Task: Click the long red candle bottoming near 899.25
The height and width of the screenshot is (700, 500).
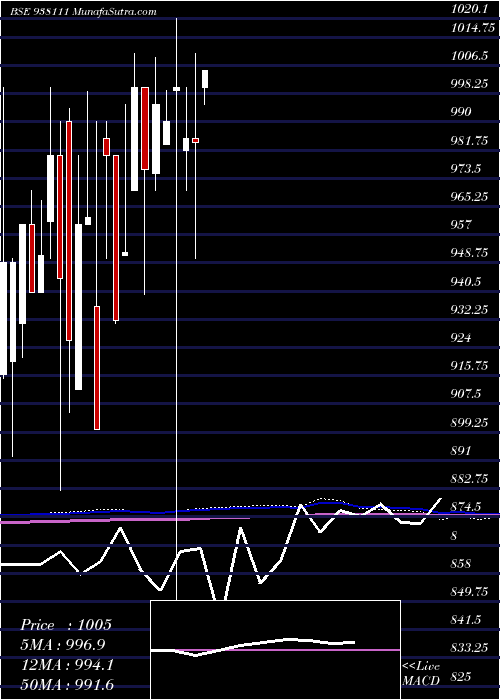Action: (97, 368)
